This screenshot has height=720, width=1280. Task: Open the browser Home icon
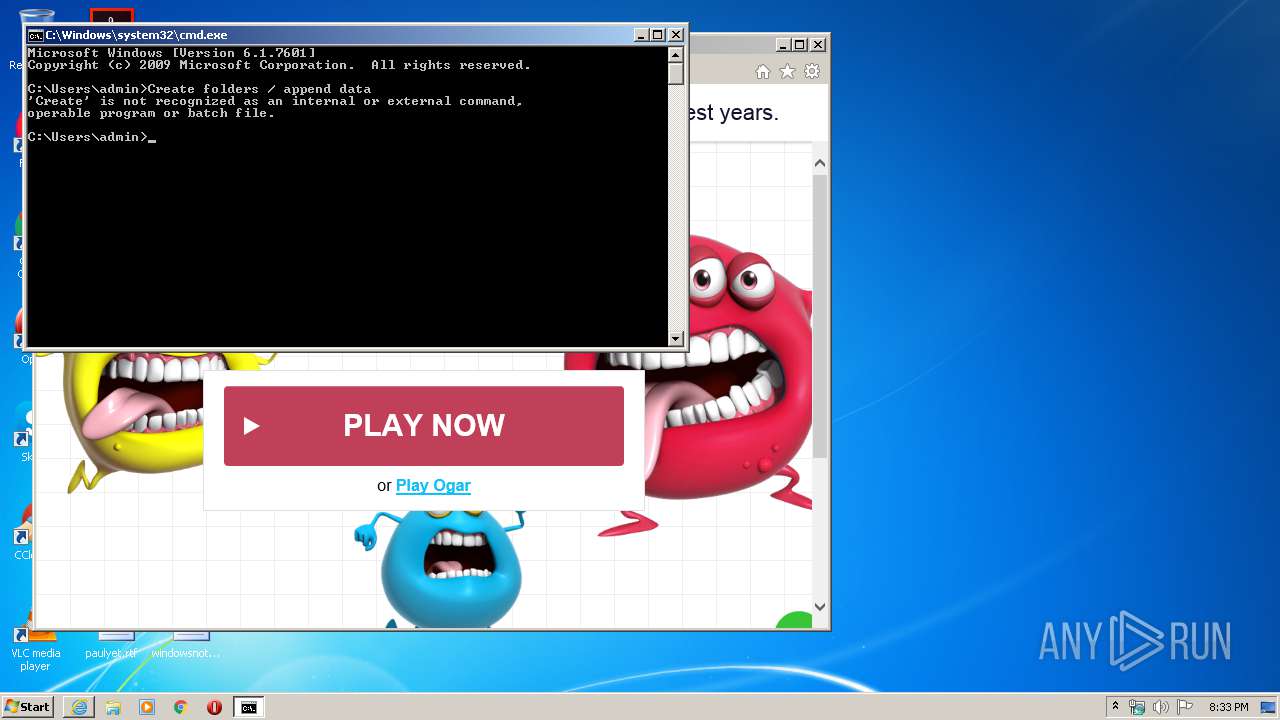click(x=763, y=72)
